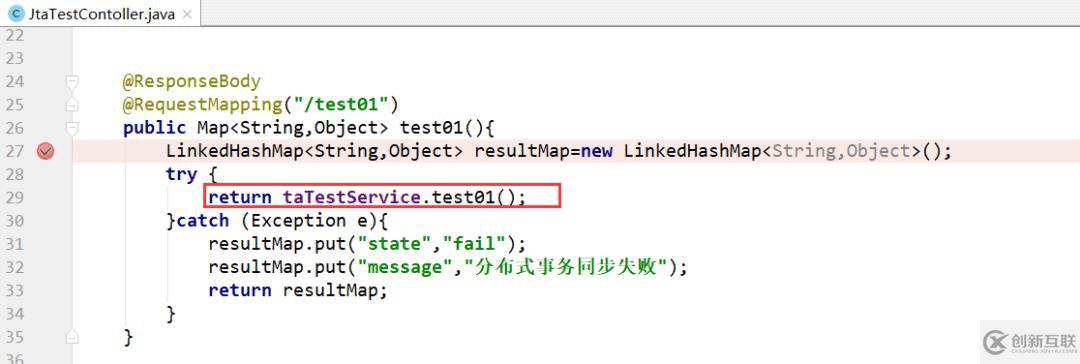Click the public keyword on line 26
This screenshot has height=364, width=1080.
pyautogui.click(x=154, y=128)
